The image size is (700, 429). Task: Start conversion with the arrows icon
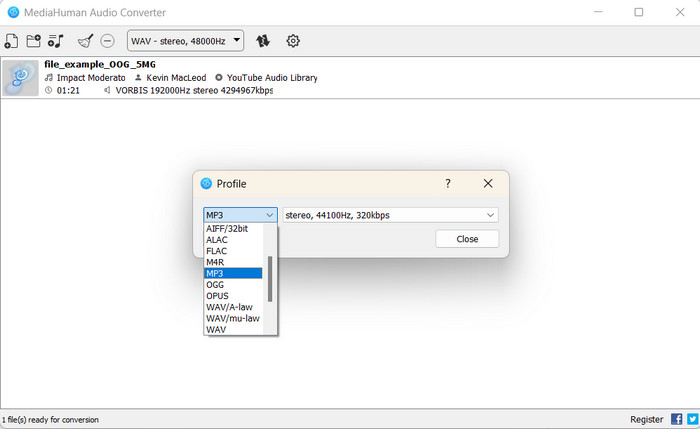click(x=263, y=41)
